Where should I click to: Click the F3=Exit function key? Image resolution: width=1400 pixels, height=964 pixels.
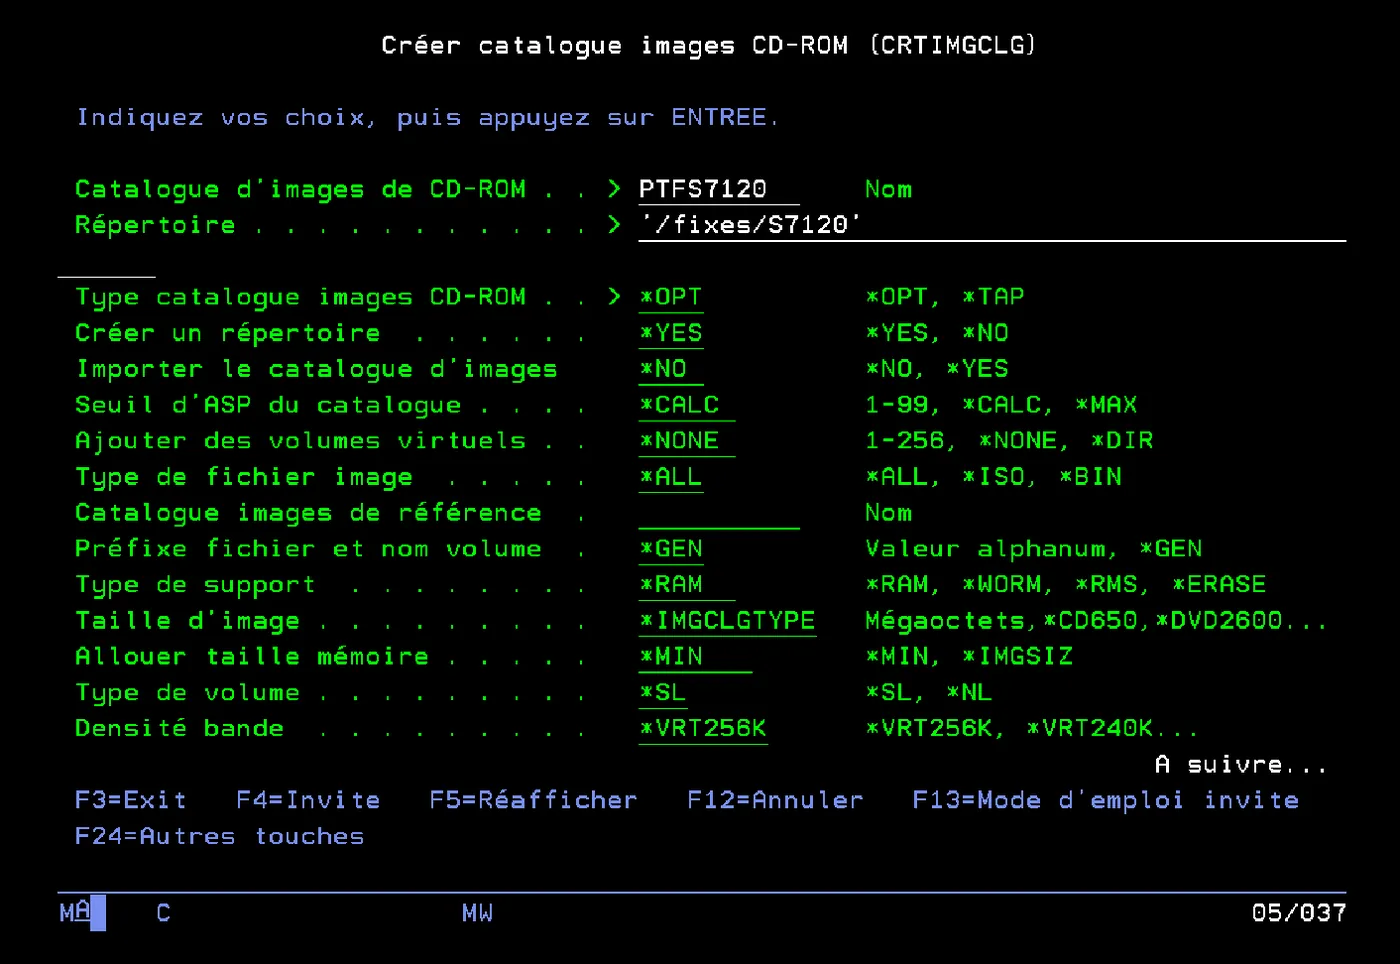click(131, 800)
